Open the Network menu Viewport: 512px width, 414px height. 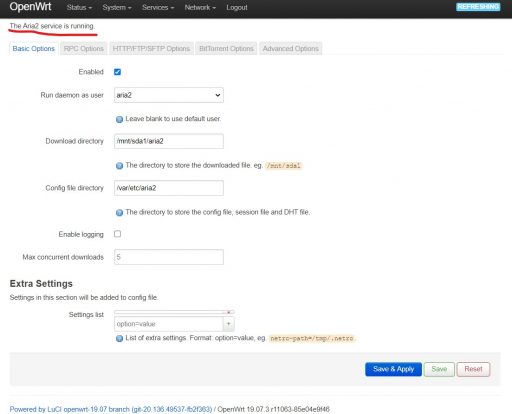(x=200, y=7)
